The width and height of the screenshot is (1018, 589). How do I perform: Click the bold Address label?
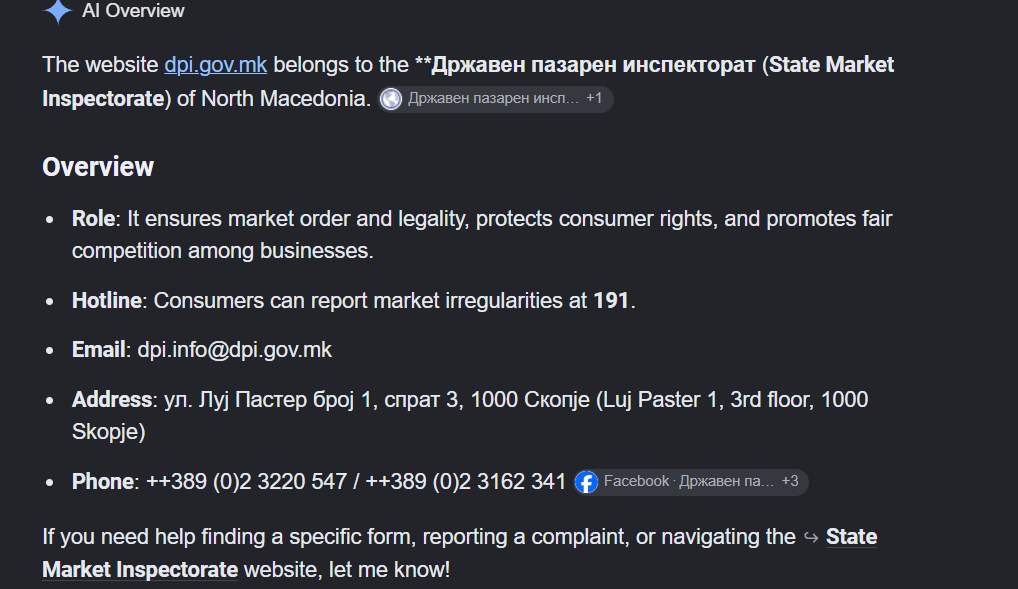[x=112, y=399]
